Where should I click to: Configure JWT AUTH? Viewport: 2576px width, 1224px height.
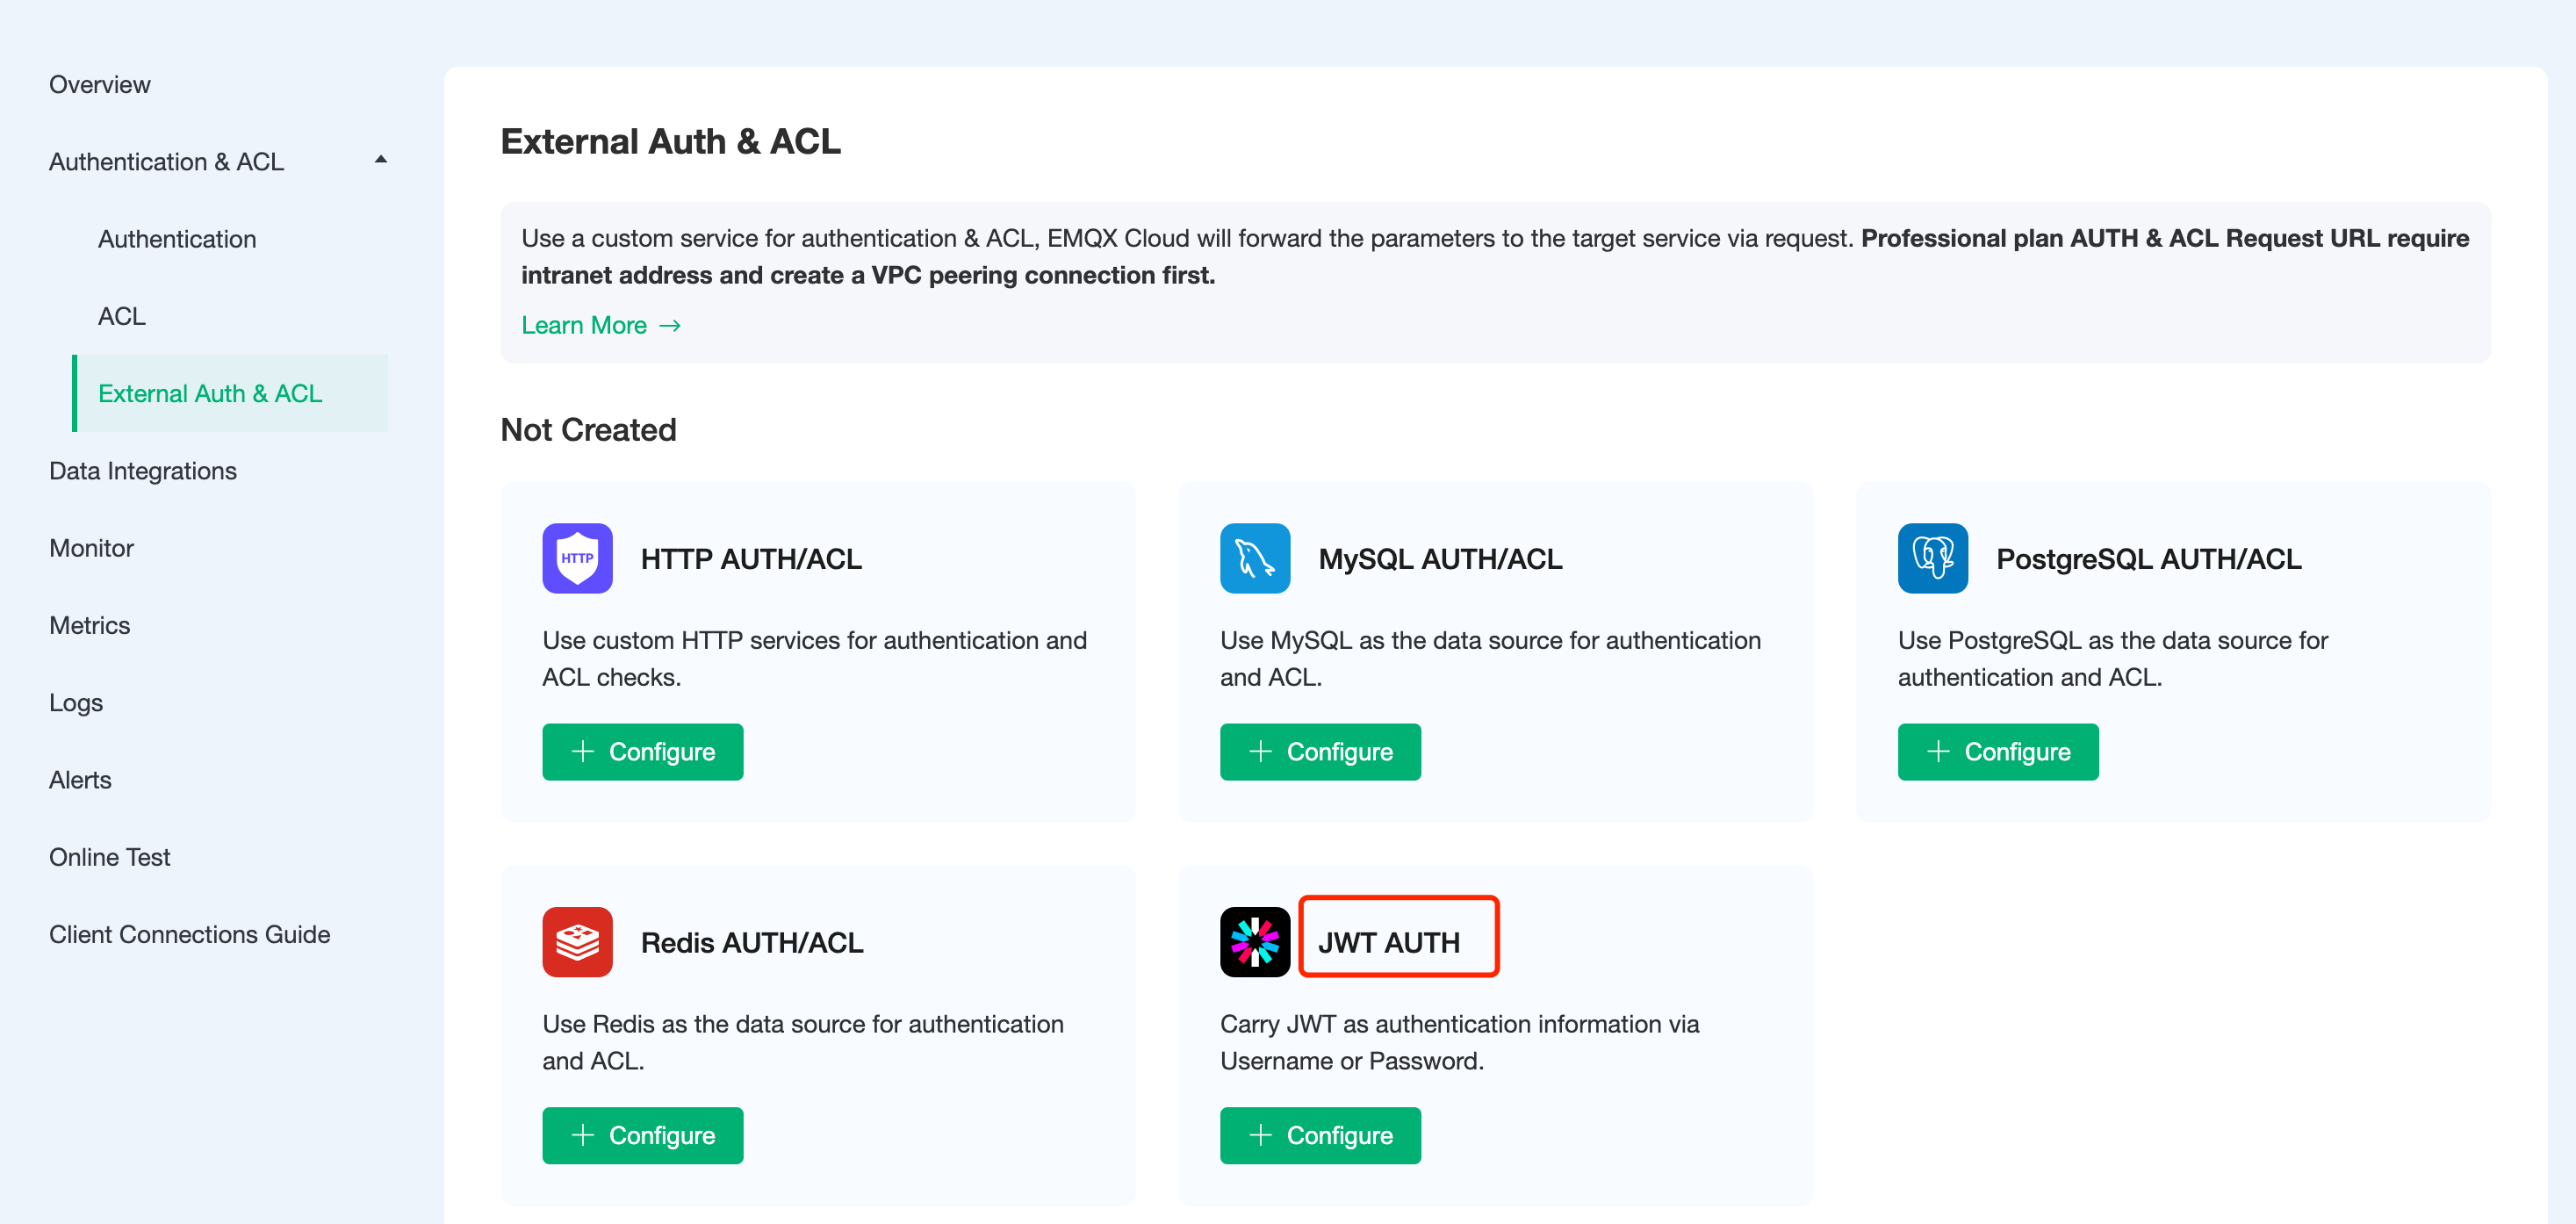point(1320,1136)
